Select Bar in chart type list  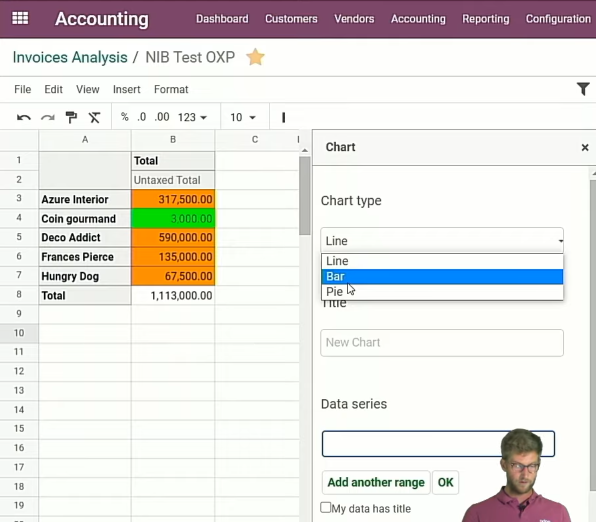coord(442,276)
